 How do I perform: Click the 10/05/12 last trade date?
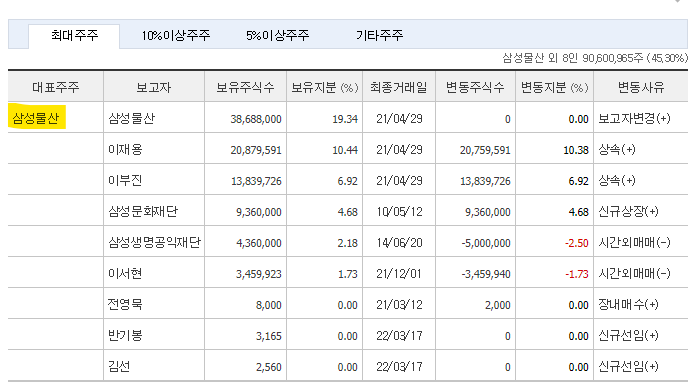(x=399, y=212)
